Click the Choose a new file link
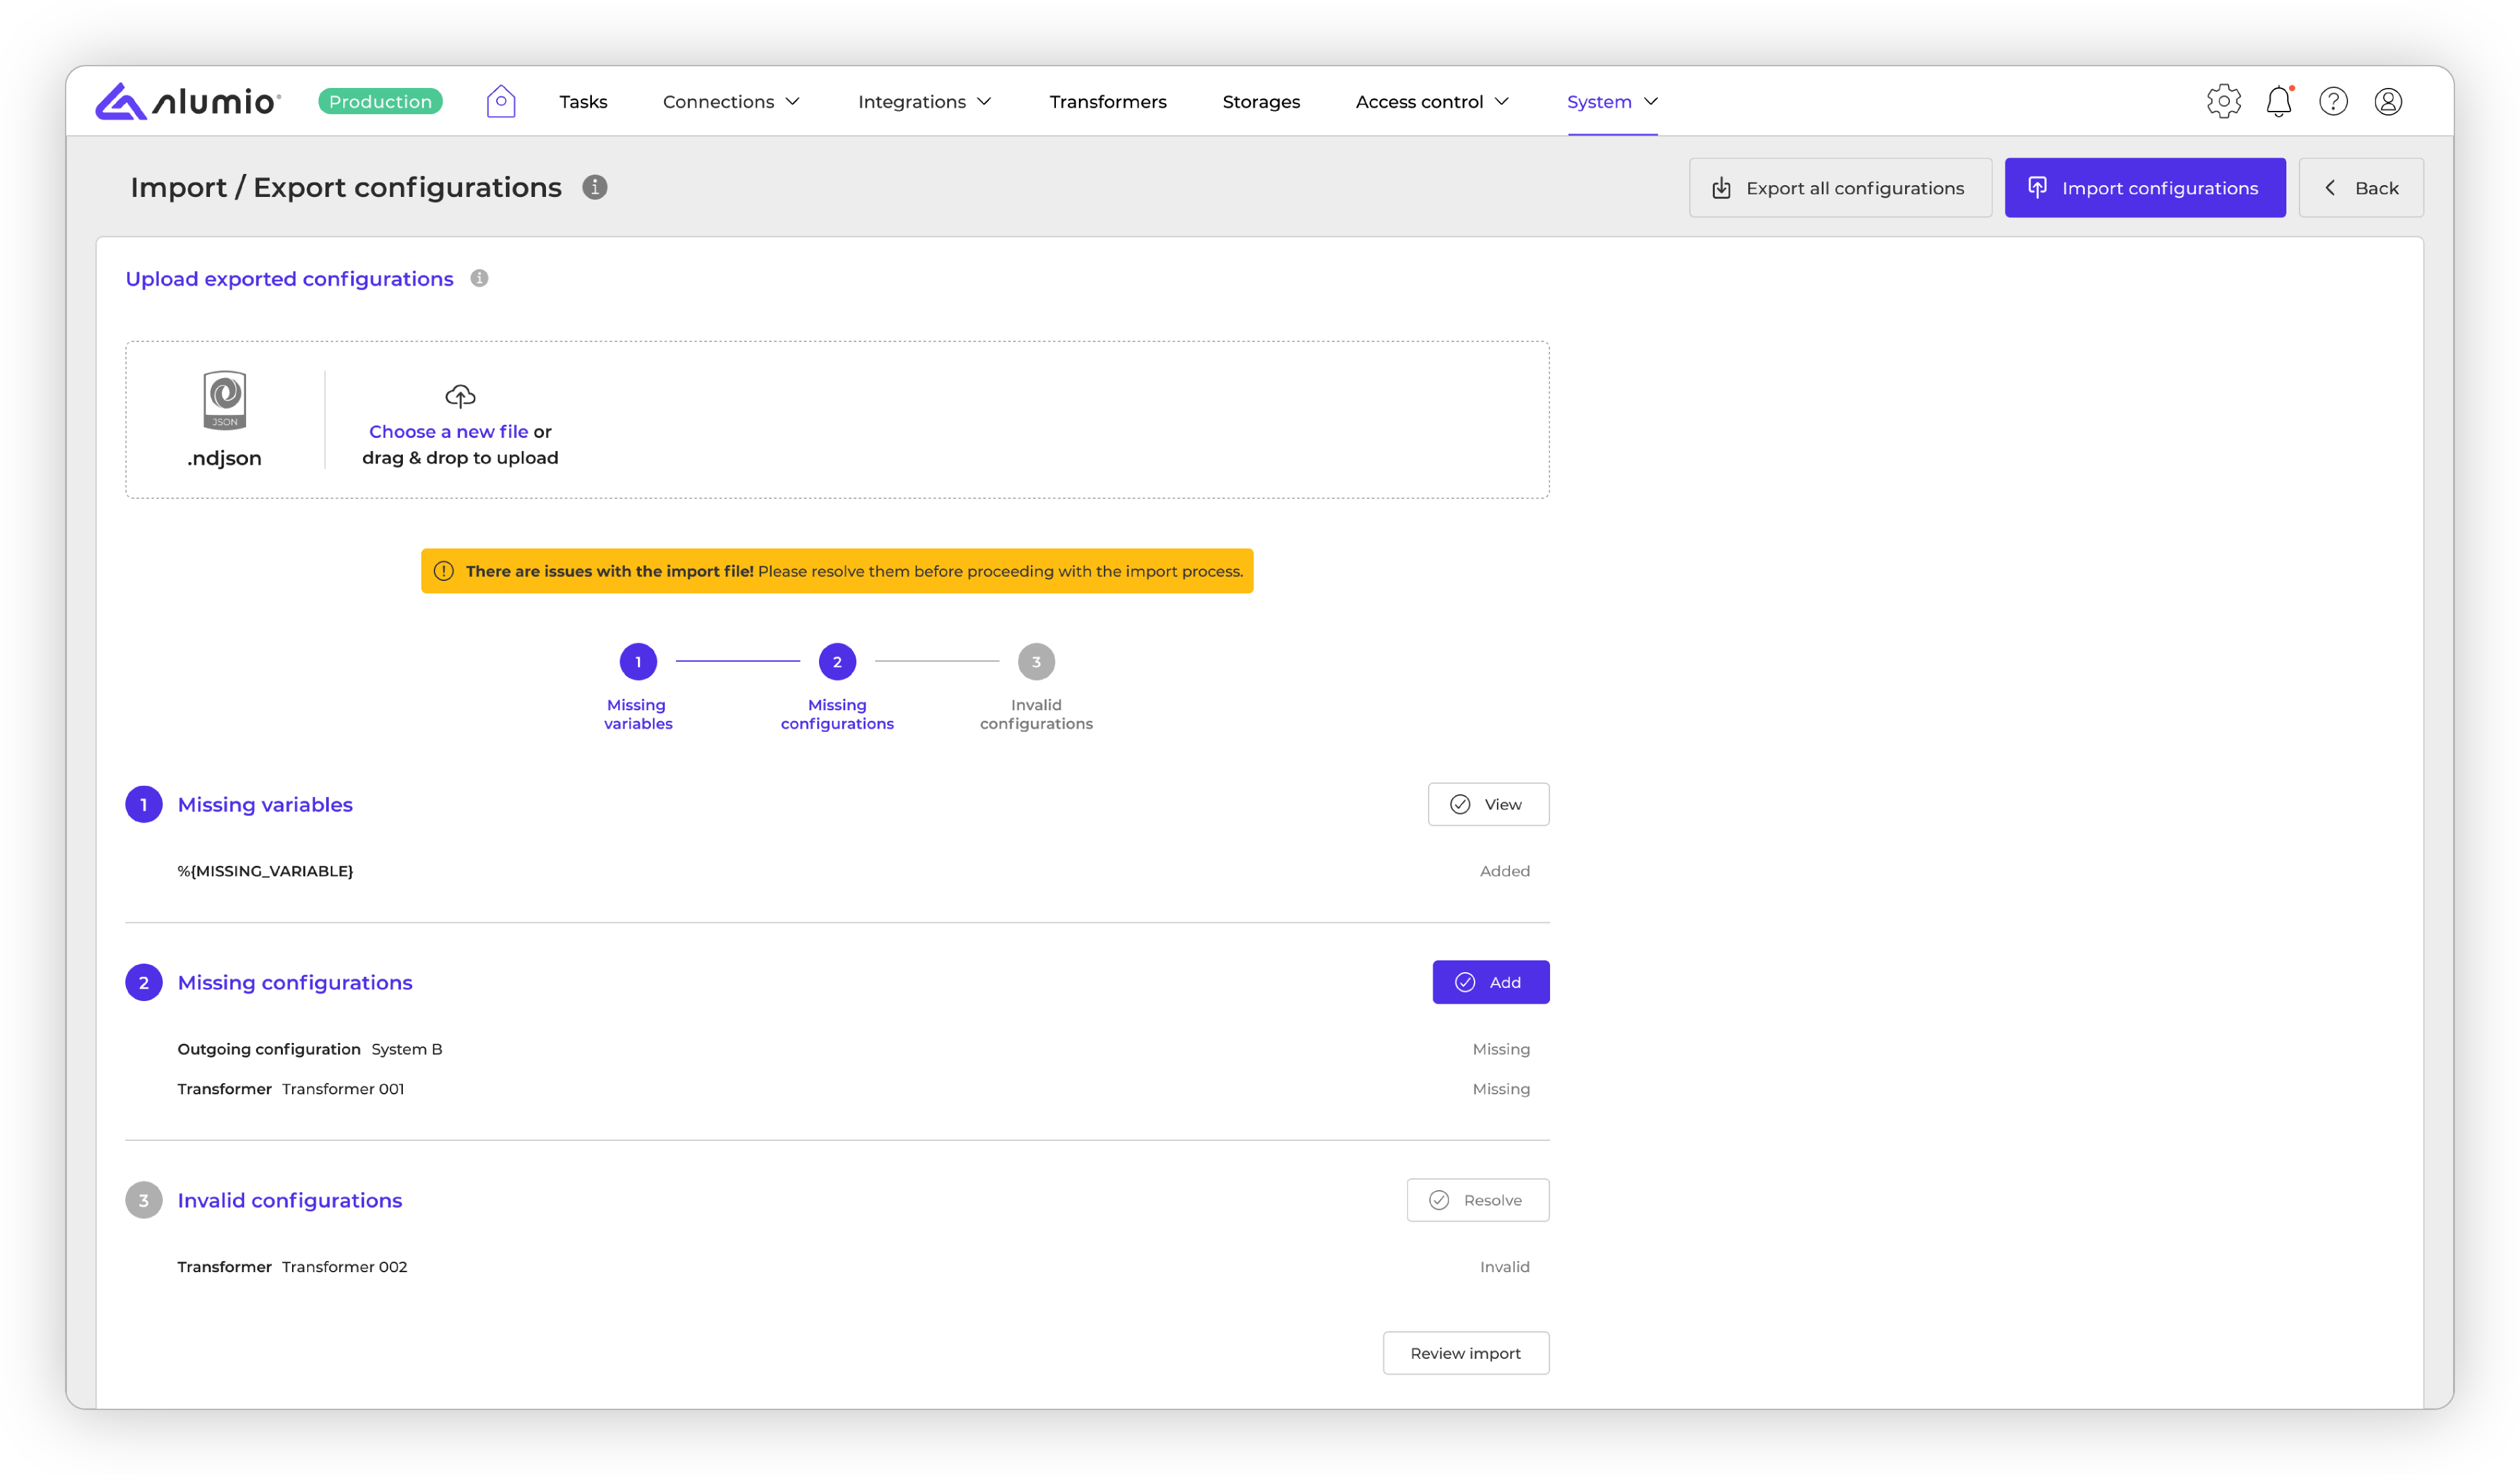Viewport: 2520px width, 1475px height. [448, 431]
